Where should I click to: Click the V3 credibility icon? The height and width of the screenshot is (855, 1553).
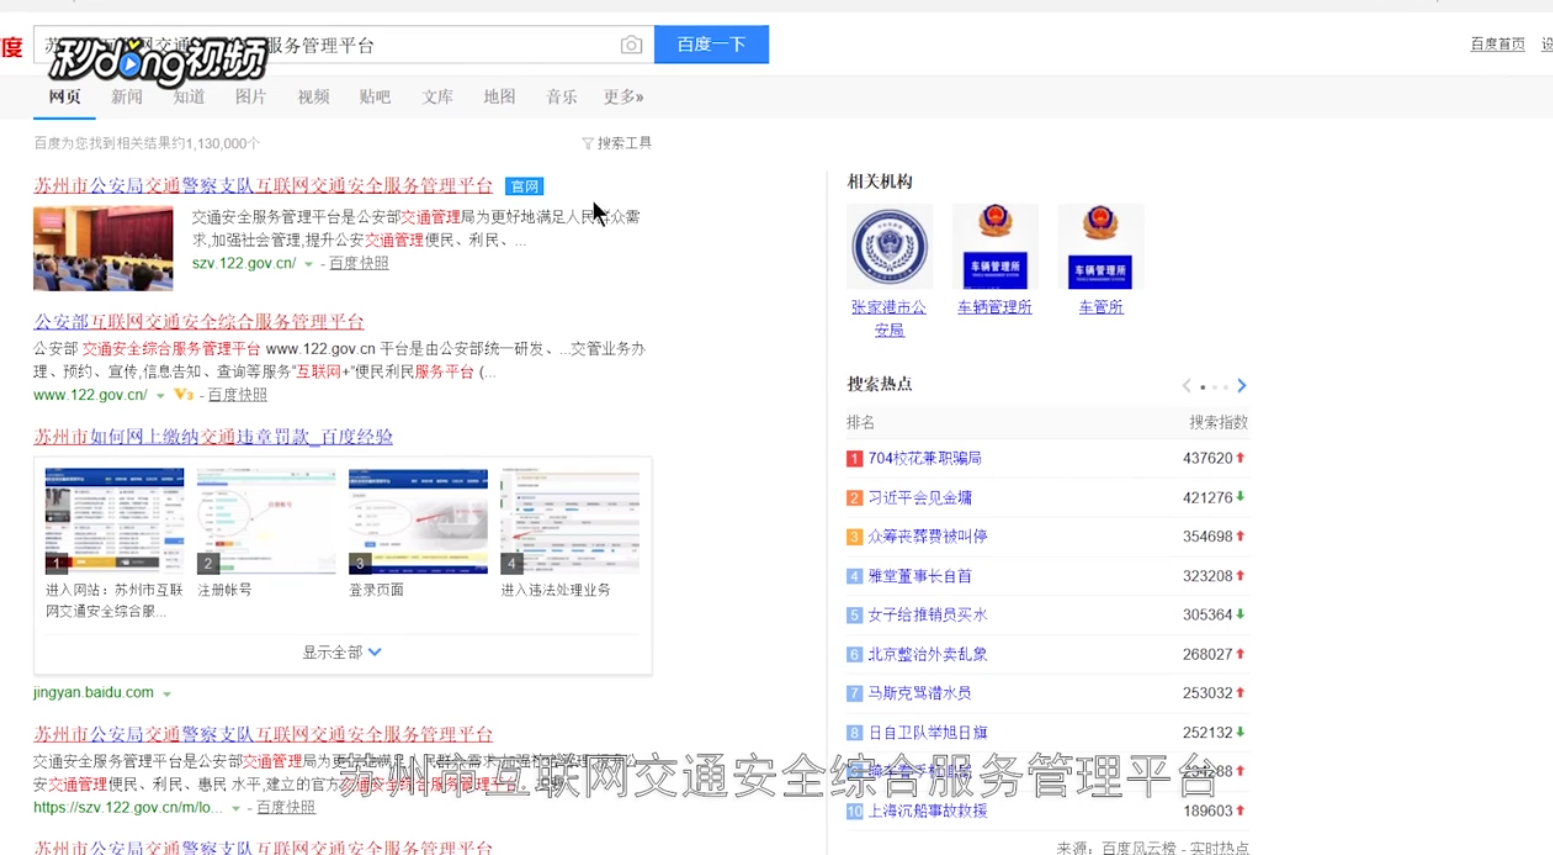click(x=183, y=394)
